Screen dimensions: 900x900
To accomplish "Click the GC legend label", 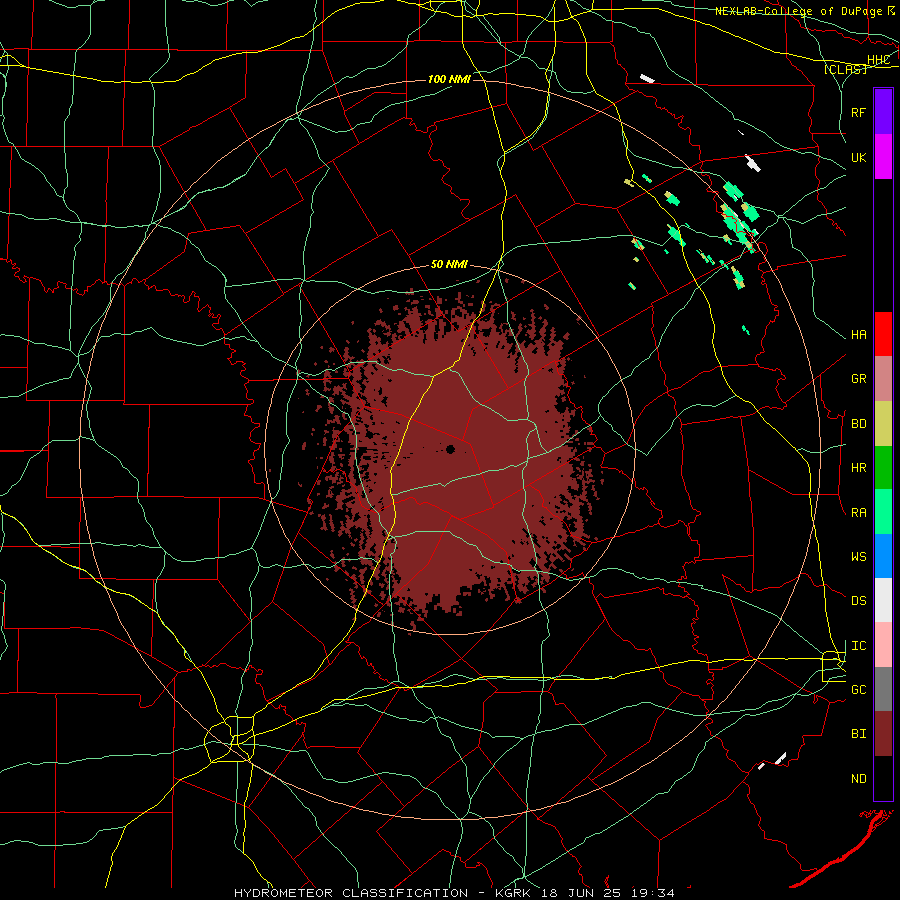I will coord(858,690).
